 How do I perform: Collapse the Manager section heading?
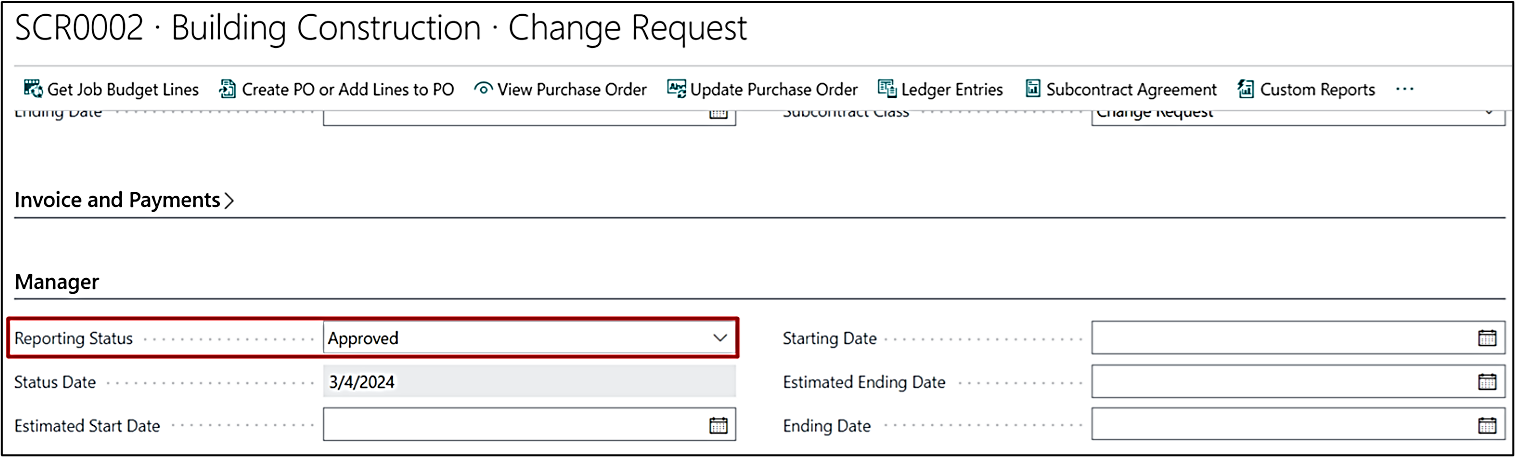57,282
